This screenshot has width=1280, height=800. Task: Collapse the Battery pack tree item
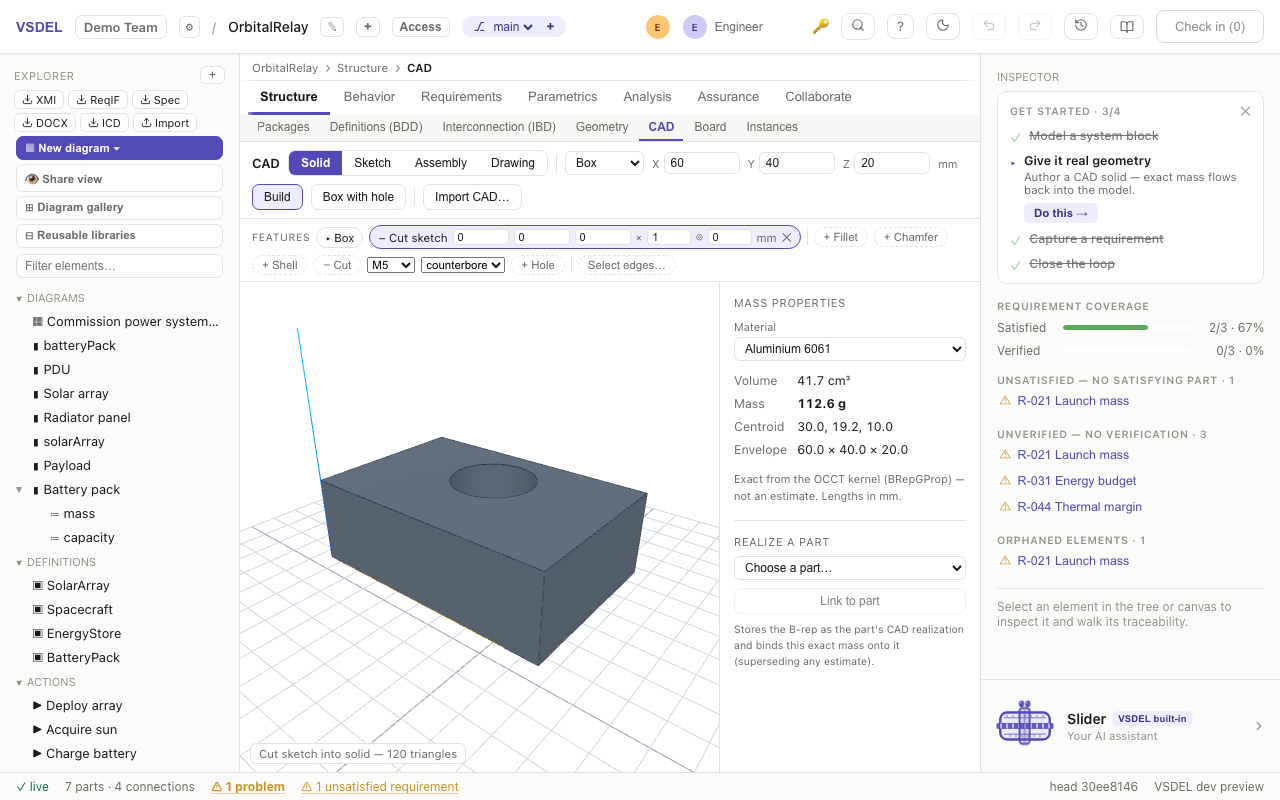[x=19, y=490]
